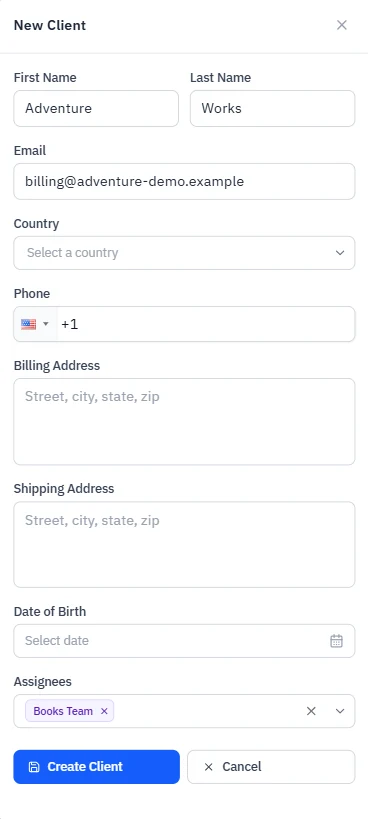Focus the First Name field containing Adventure
Screen dimensions: 368x819
(x=96, y=108)
